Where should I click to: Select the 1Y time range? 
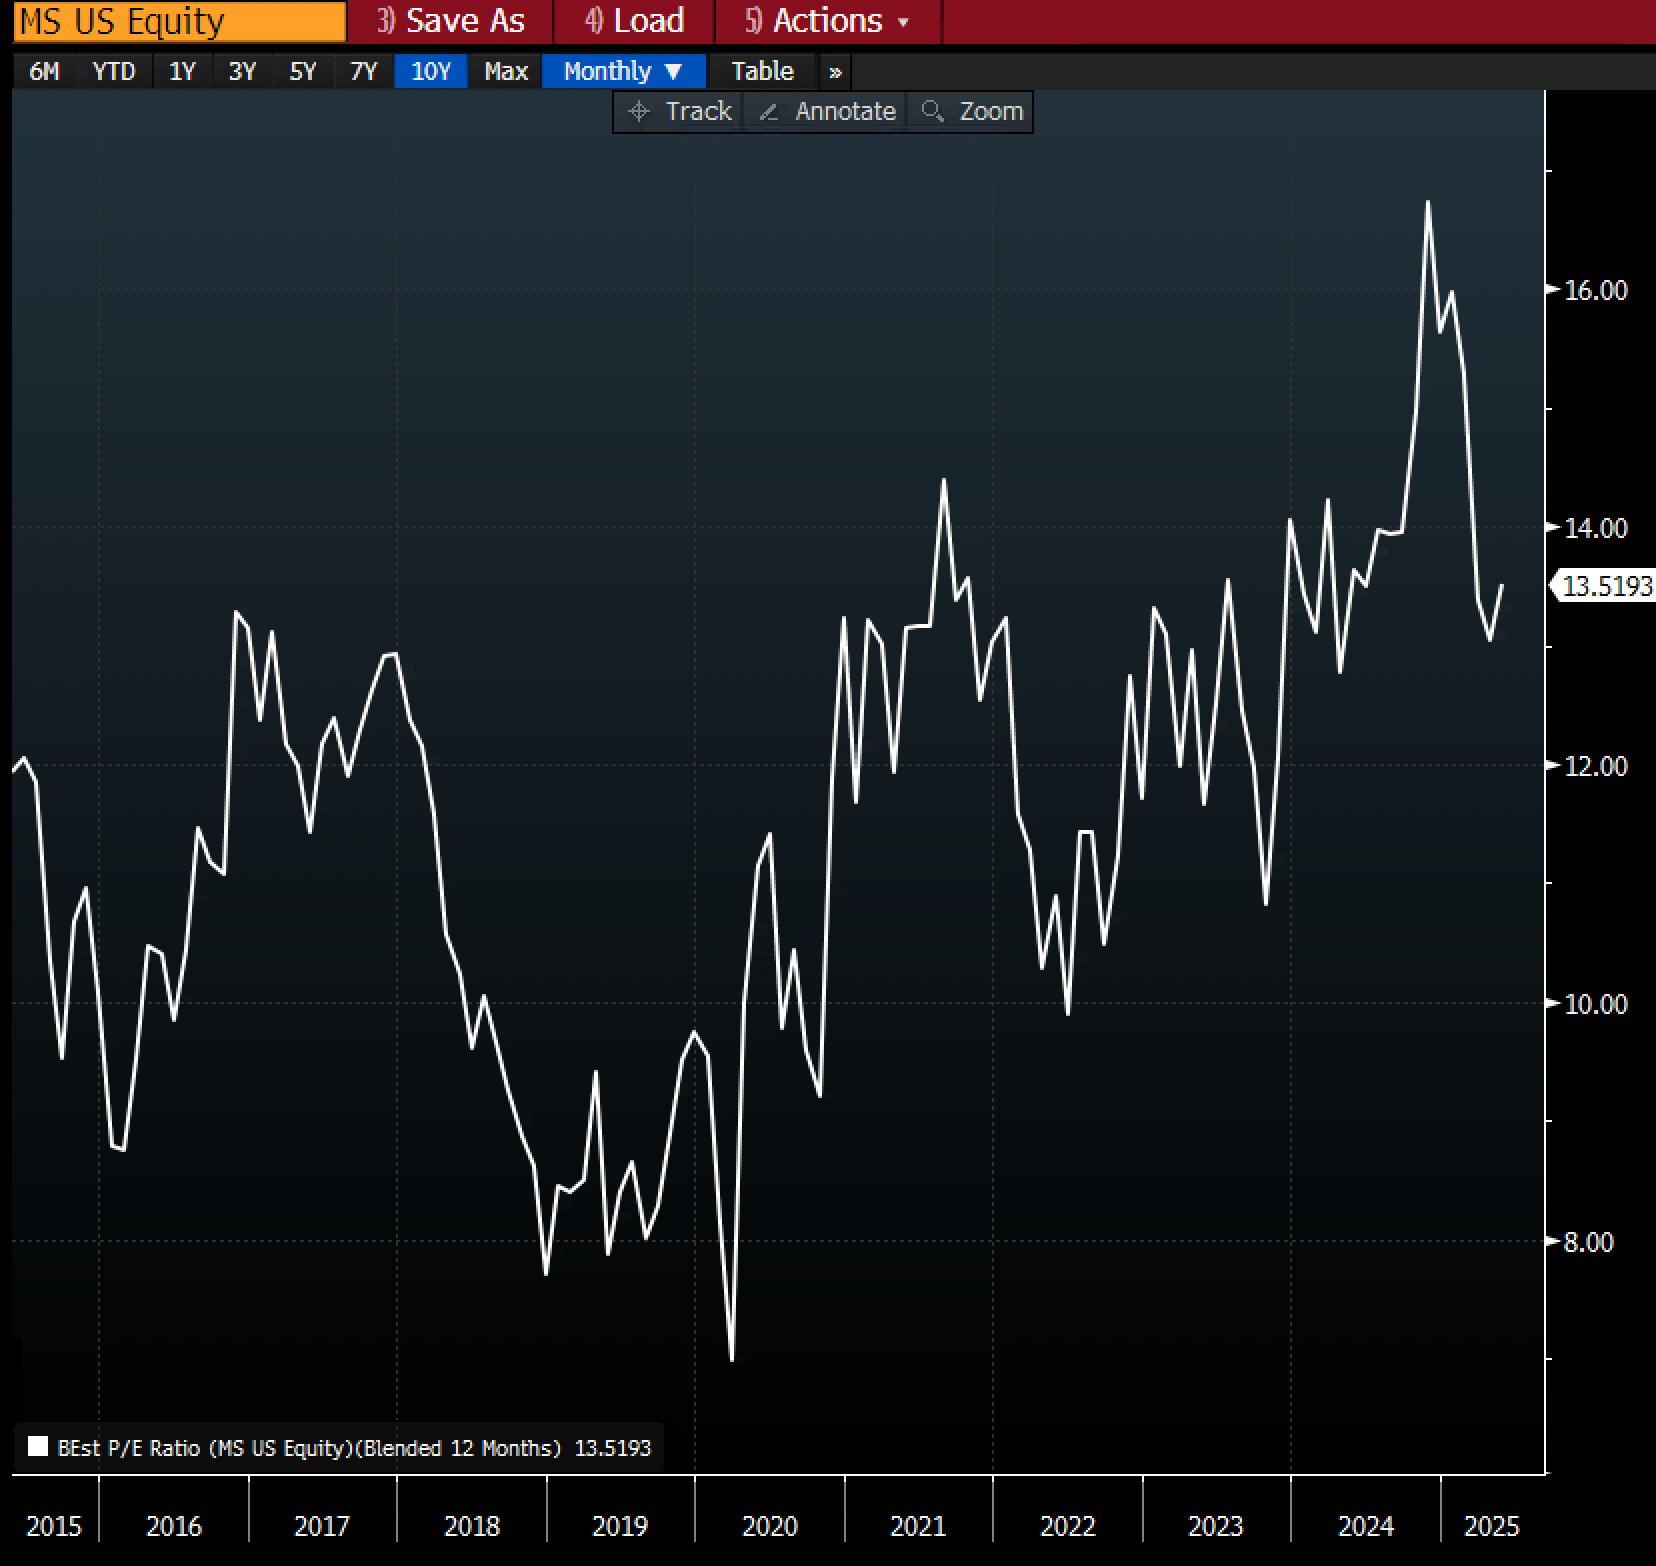click(x=182, y=71)
